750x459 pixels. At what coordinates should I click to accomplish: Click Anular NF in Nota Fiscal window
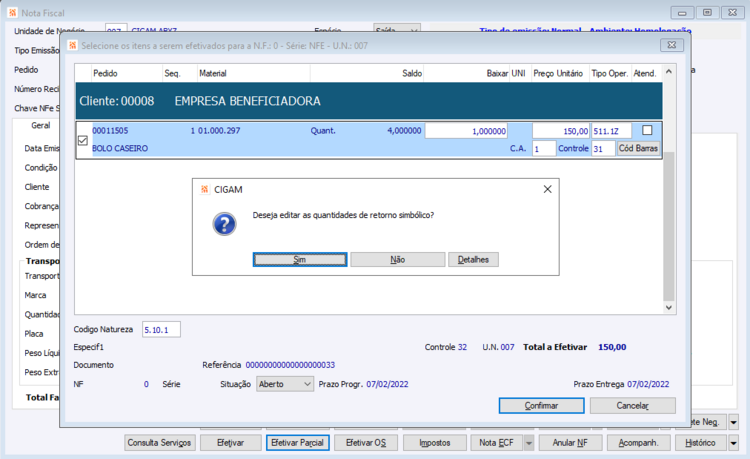(570, 443)
